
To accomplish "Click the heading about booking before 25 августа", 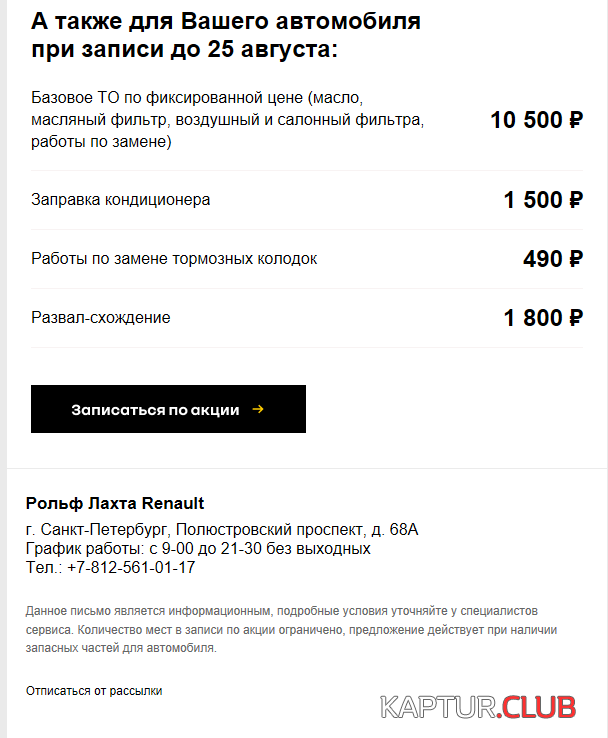I will [x=184, y=49].
